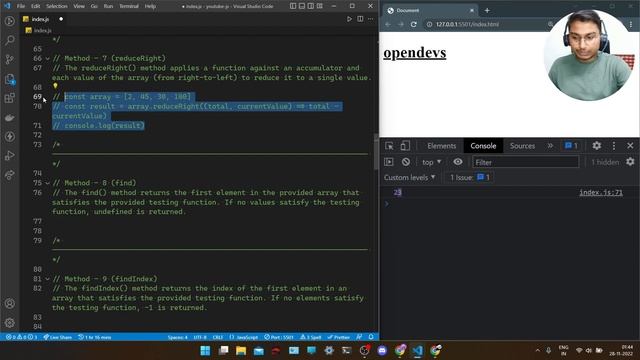Open the editor More Actions ellipsis
The width and height of the screenshot is (640, 360).
370,19
